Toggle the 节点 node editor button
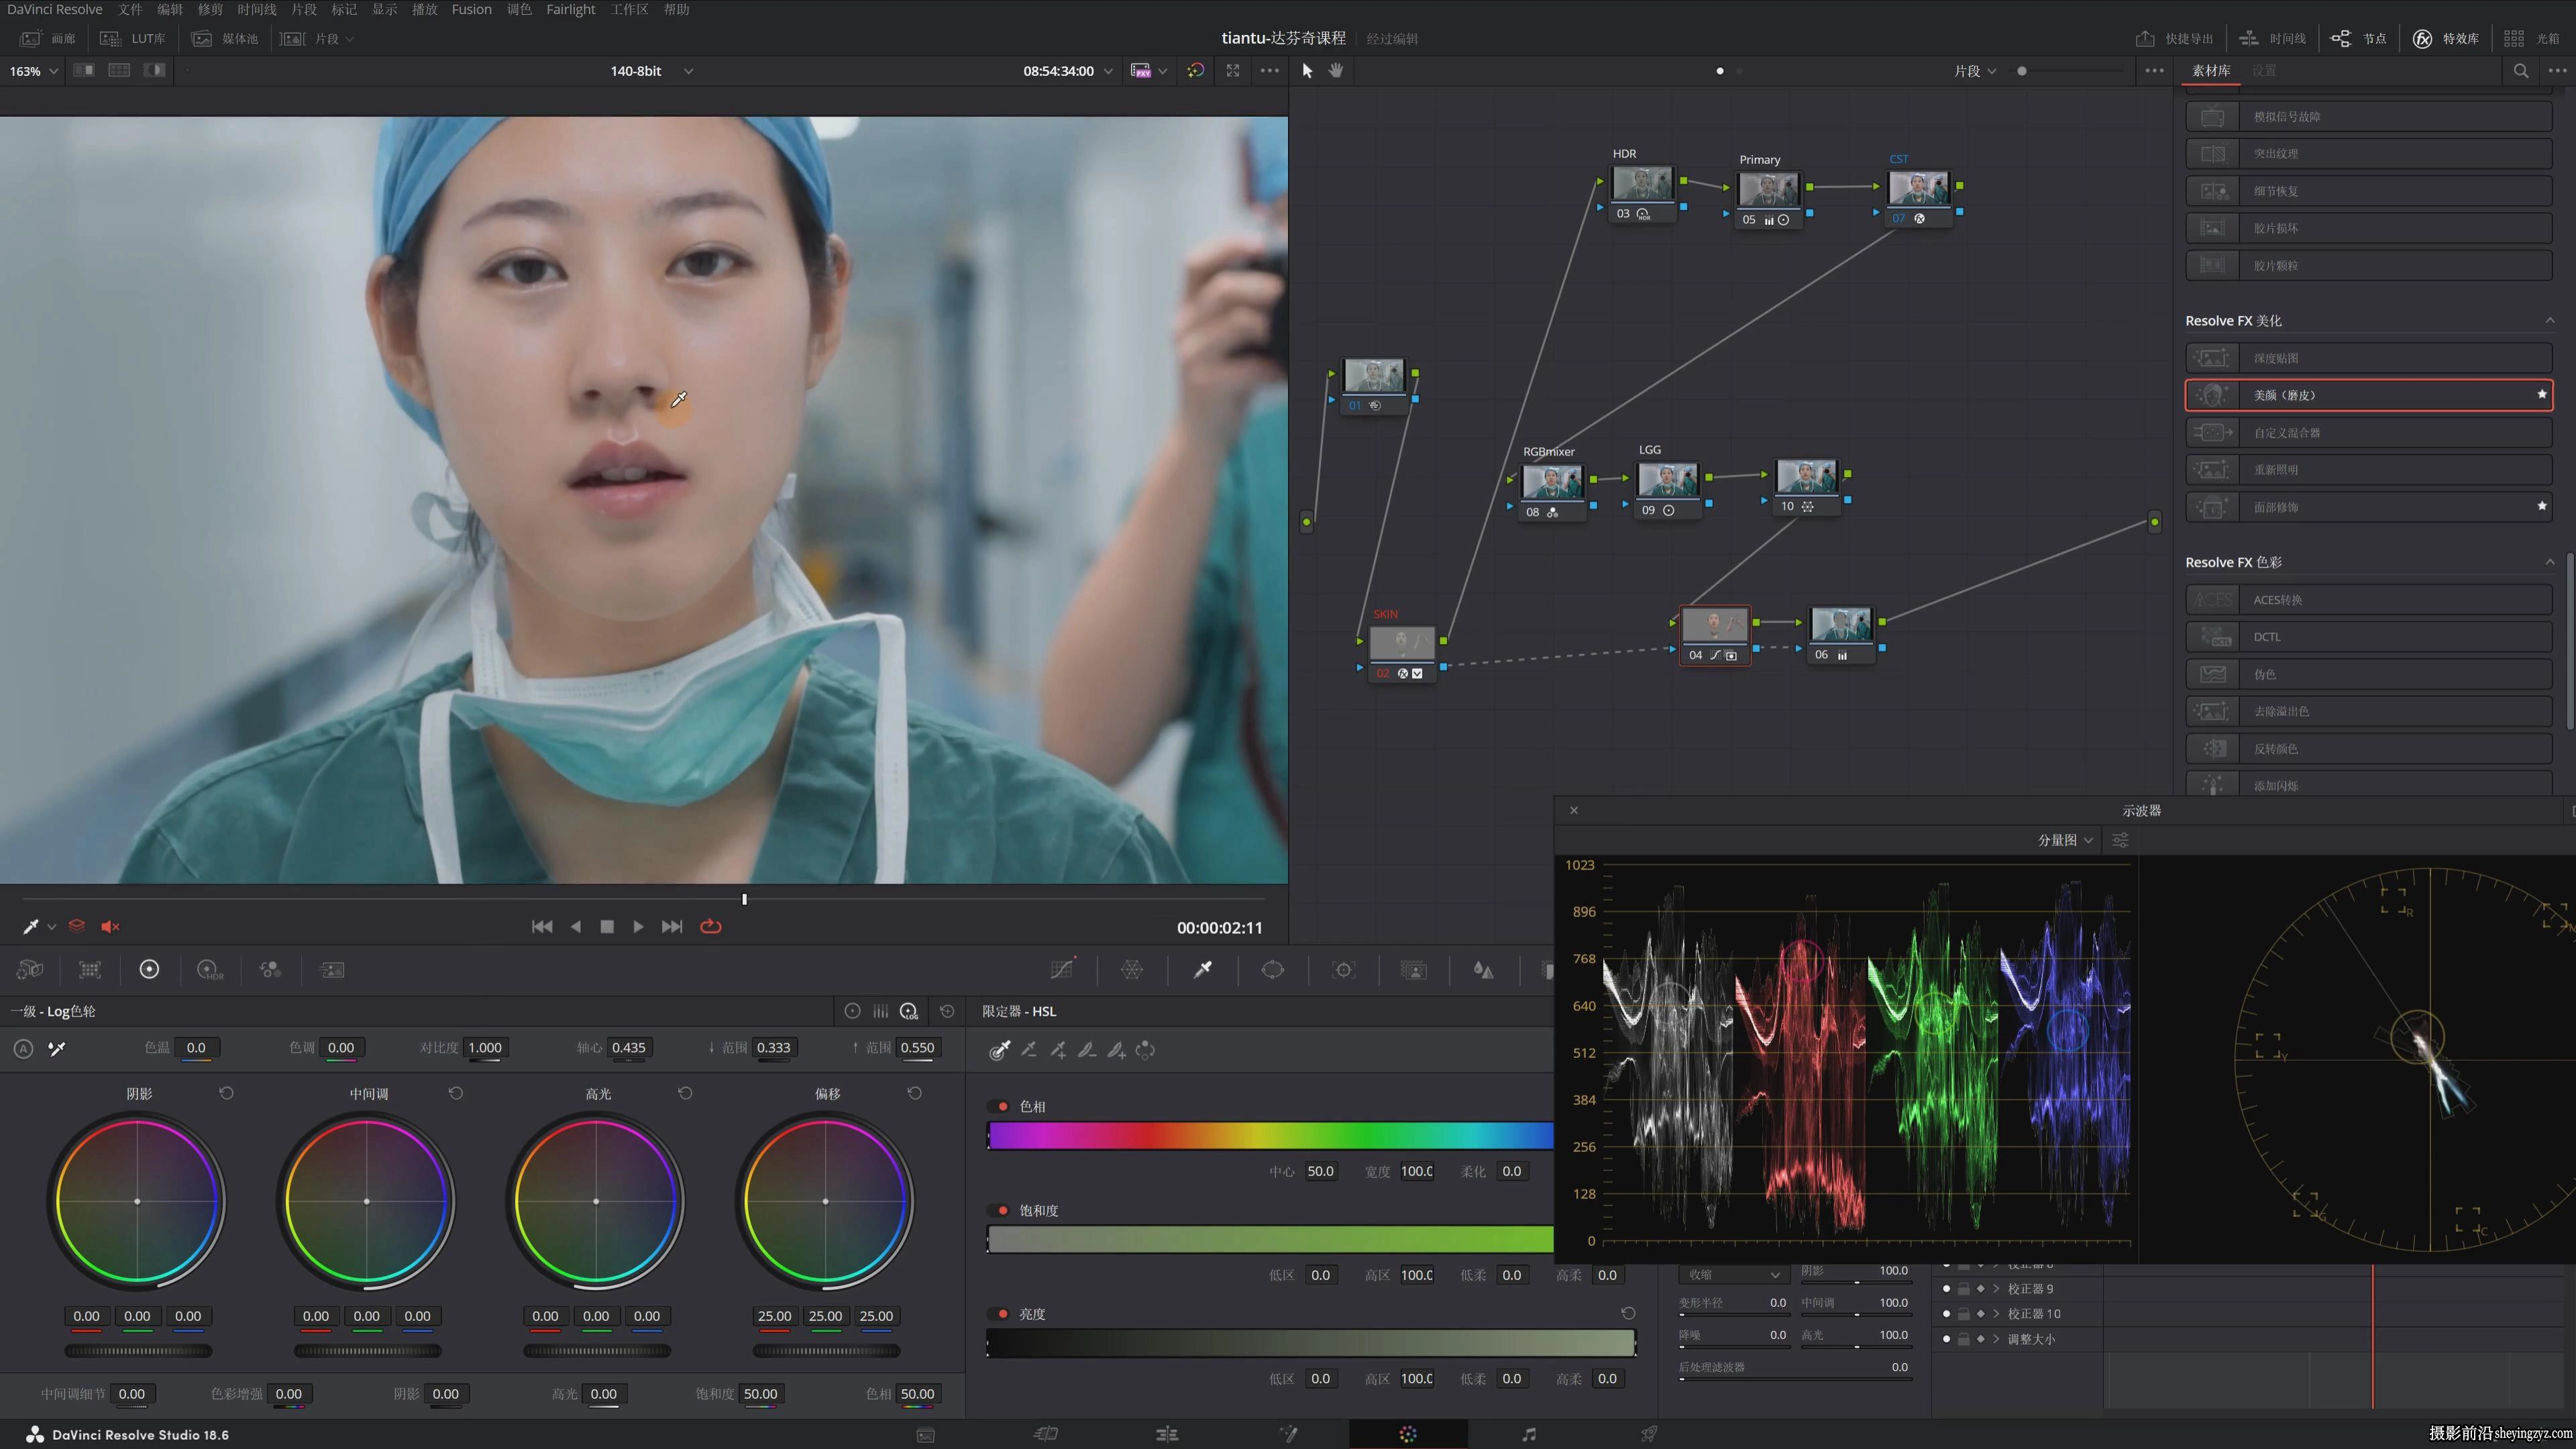 click(x=2359, y=38)
